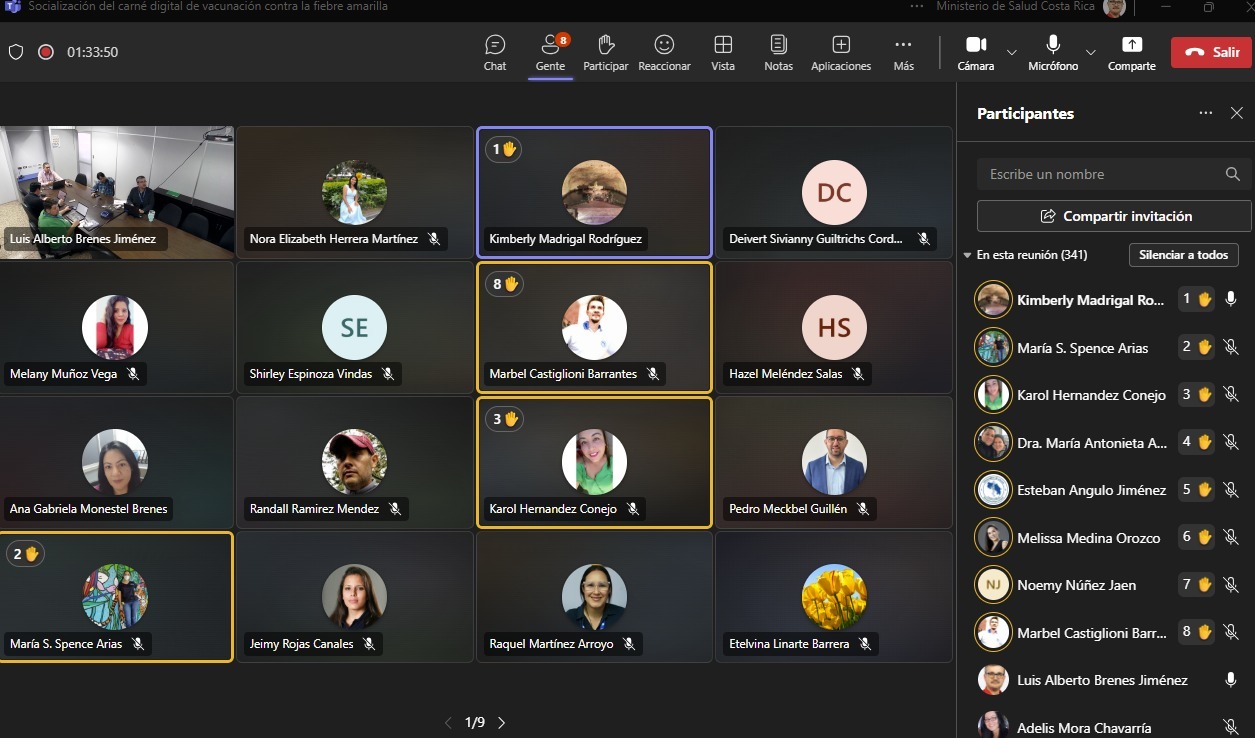Click raised hand badge on María Spence tile
The image size is (1255, 738).
(x=24, y=553)
